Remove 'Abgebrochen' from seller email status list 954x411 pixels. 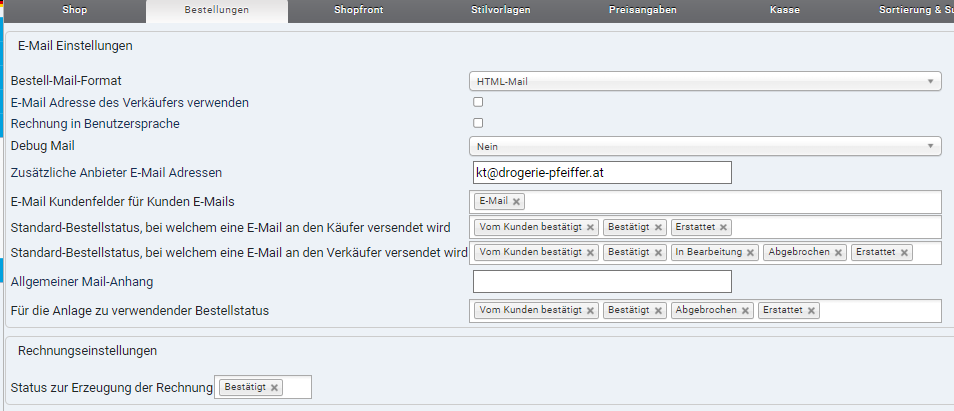pyautogui.click(x=838, y=253)
